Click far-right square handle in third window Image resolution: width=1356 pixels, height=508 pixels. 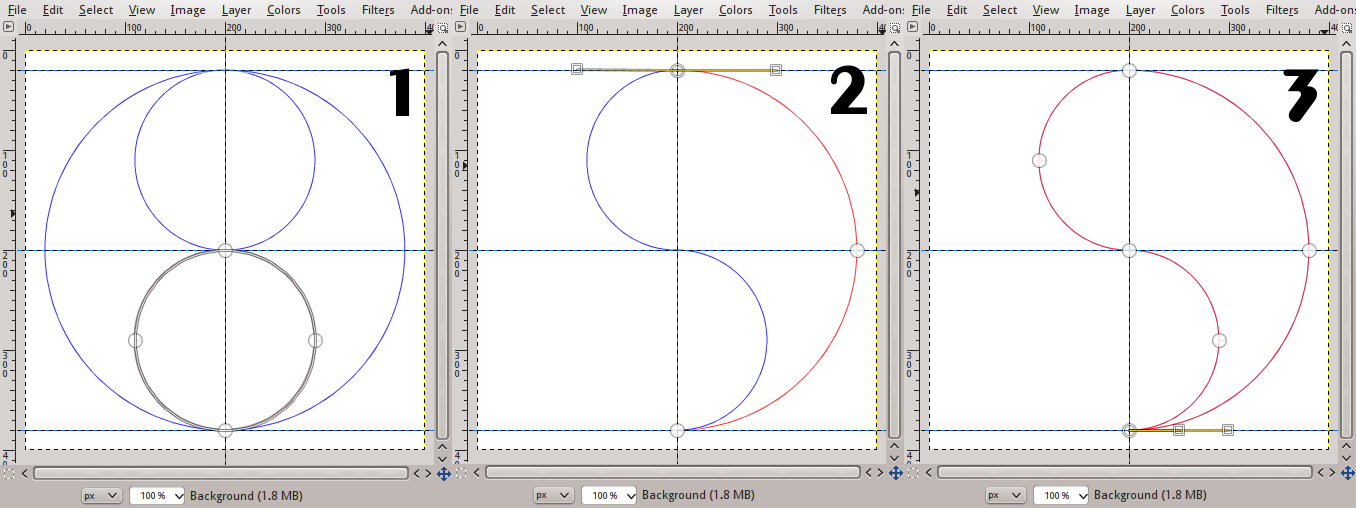click(1228, 430)
